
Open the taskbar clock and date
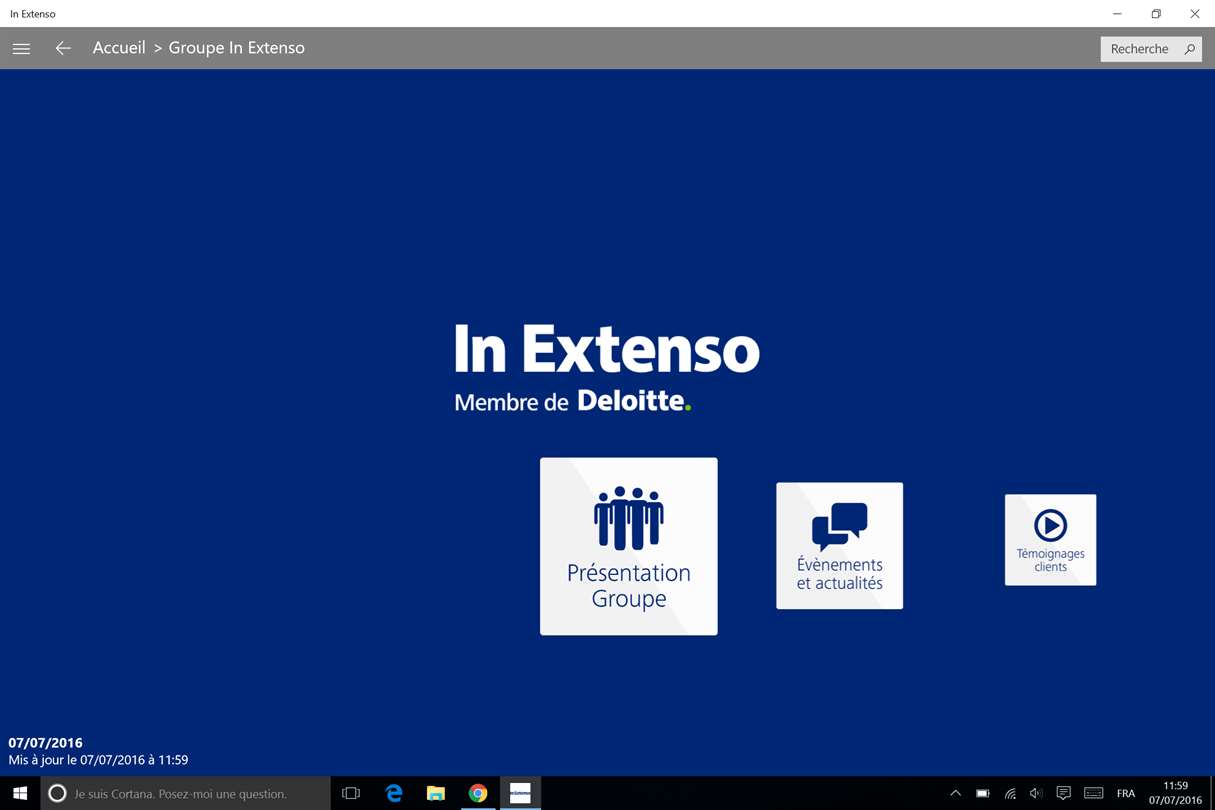pyautogui.click(x=1176, y=793)
